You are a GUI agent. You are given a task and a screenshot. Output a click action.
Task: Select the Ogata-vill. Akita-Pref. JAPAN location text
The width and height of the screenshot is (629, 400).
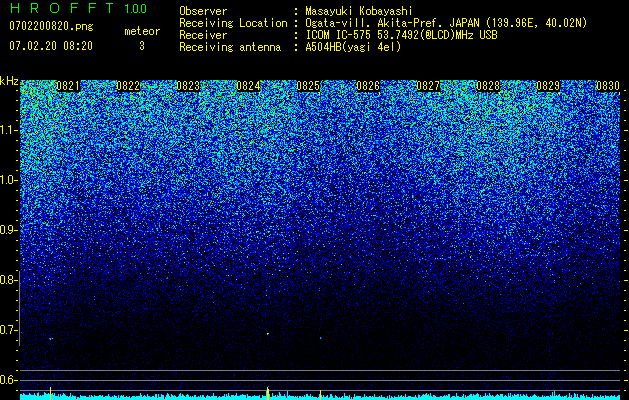446,23
